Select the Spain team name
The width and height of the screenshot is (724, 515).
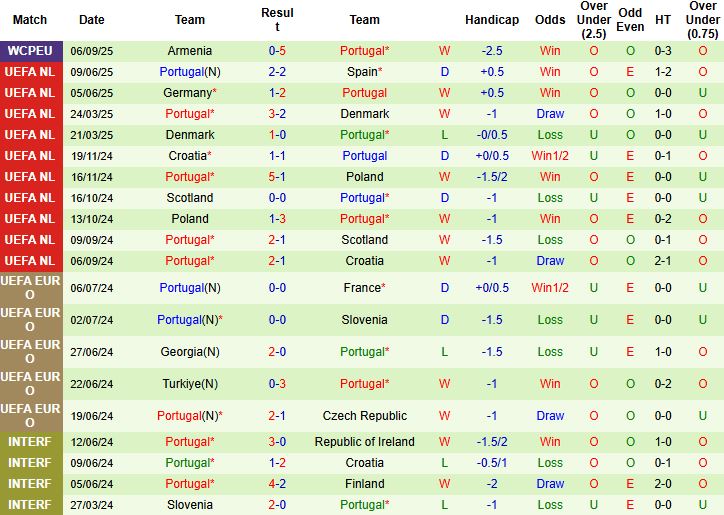click(364, 72)
